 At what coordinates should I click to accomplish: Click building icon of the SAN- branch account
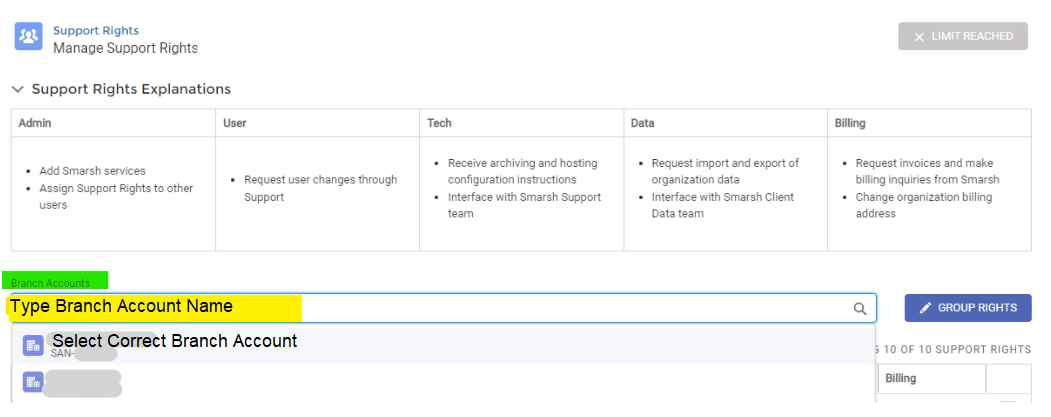[x=33, y=345]
